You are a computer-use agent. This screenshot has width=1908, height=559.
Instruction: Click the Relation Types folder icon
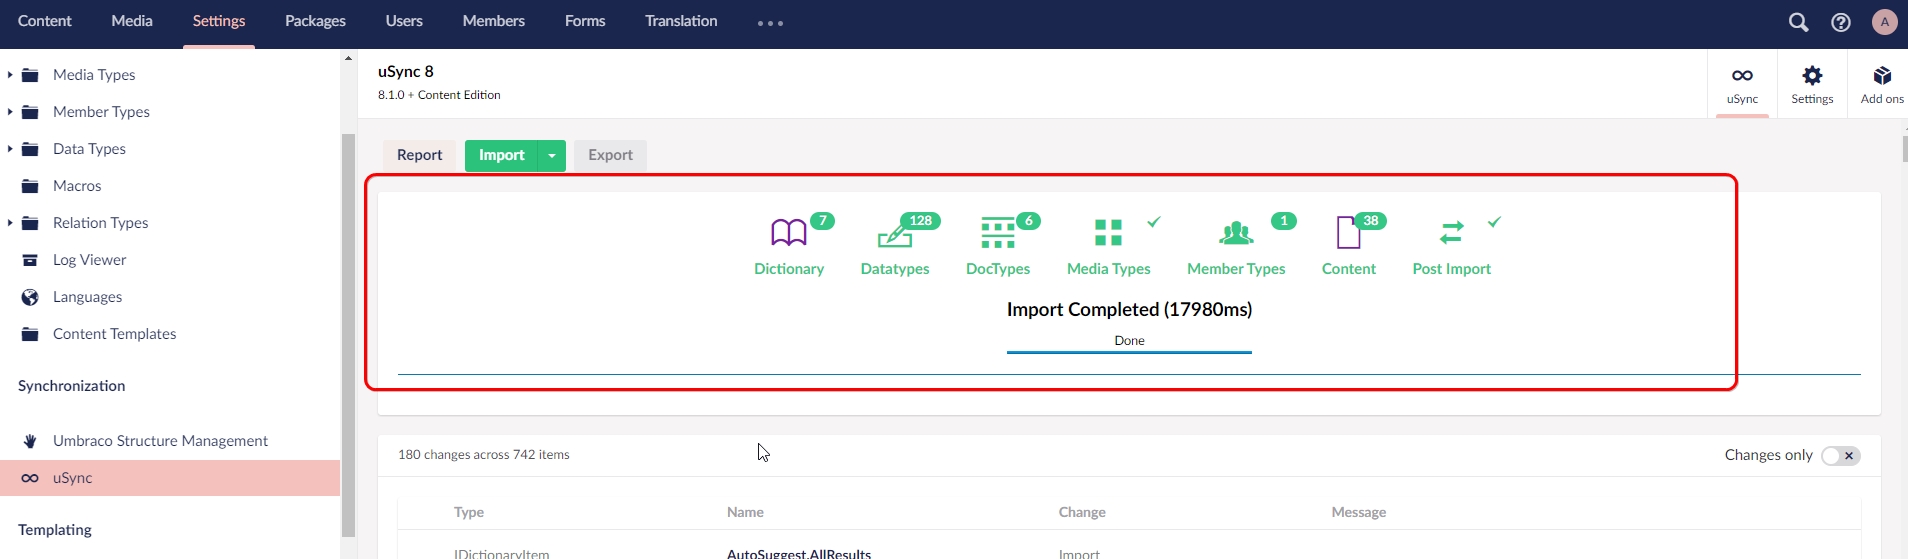(x=30, y=223)
